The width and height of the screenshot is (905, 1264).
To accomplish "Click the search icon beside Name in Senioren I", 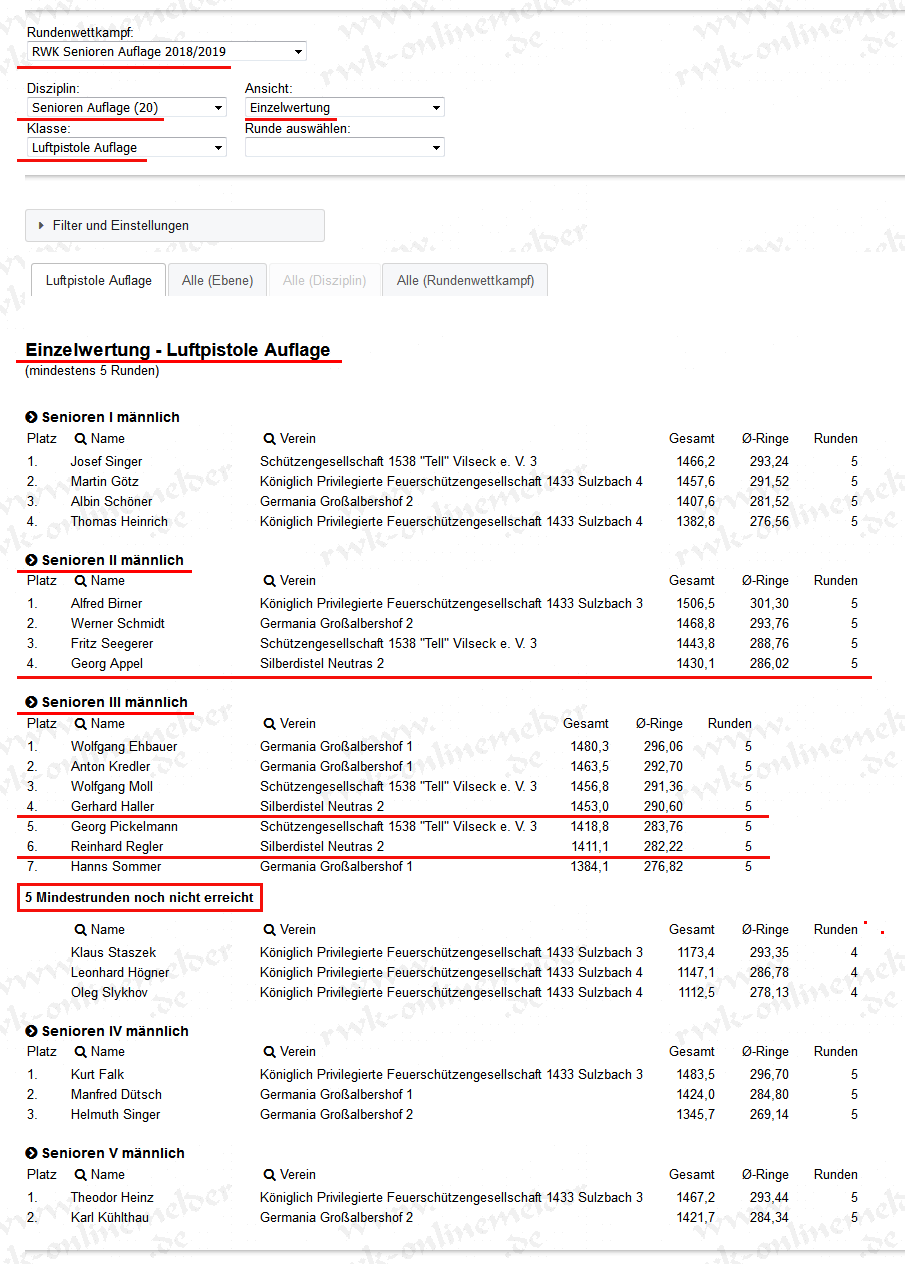I will pyautogui.click(x=81, y=439).
